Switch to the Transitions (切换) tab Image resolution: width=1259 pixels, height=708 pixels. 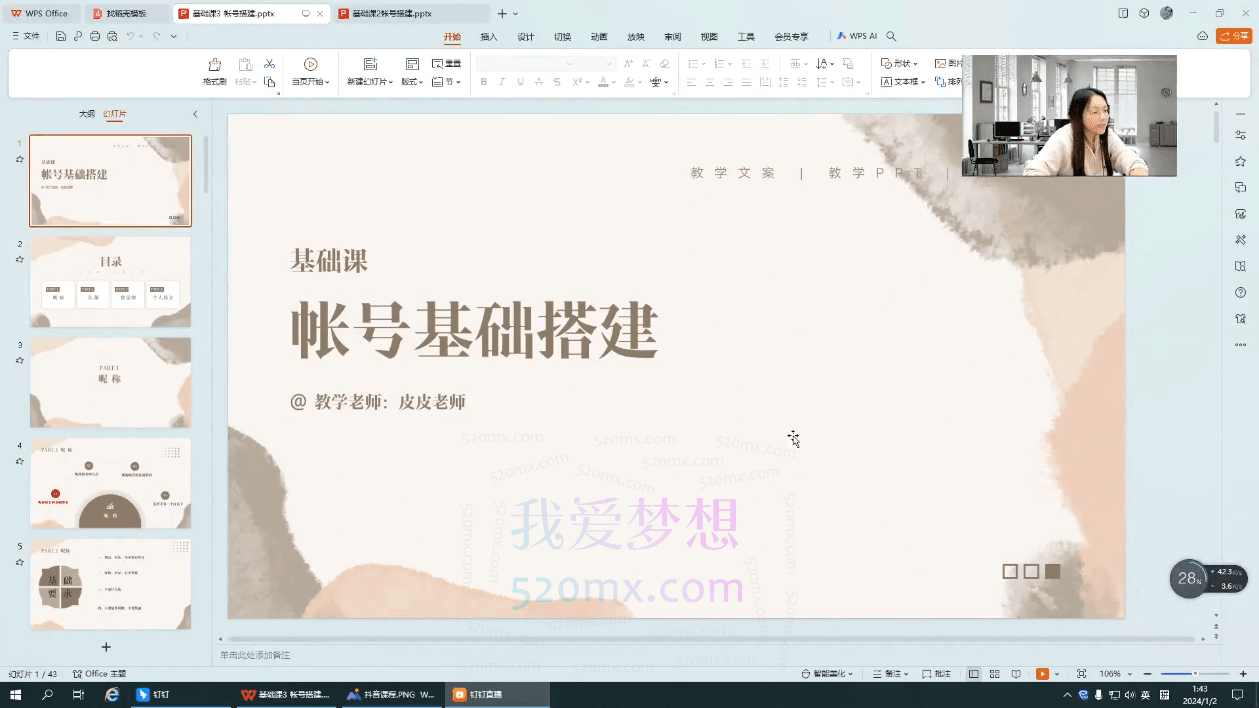562,36
